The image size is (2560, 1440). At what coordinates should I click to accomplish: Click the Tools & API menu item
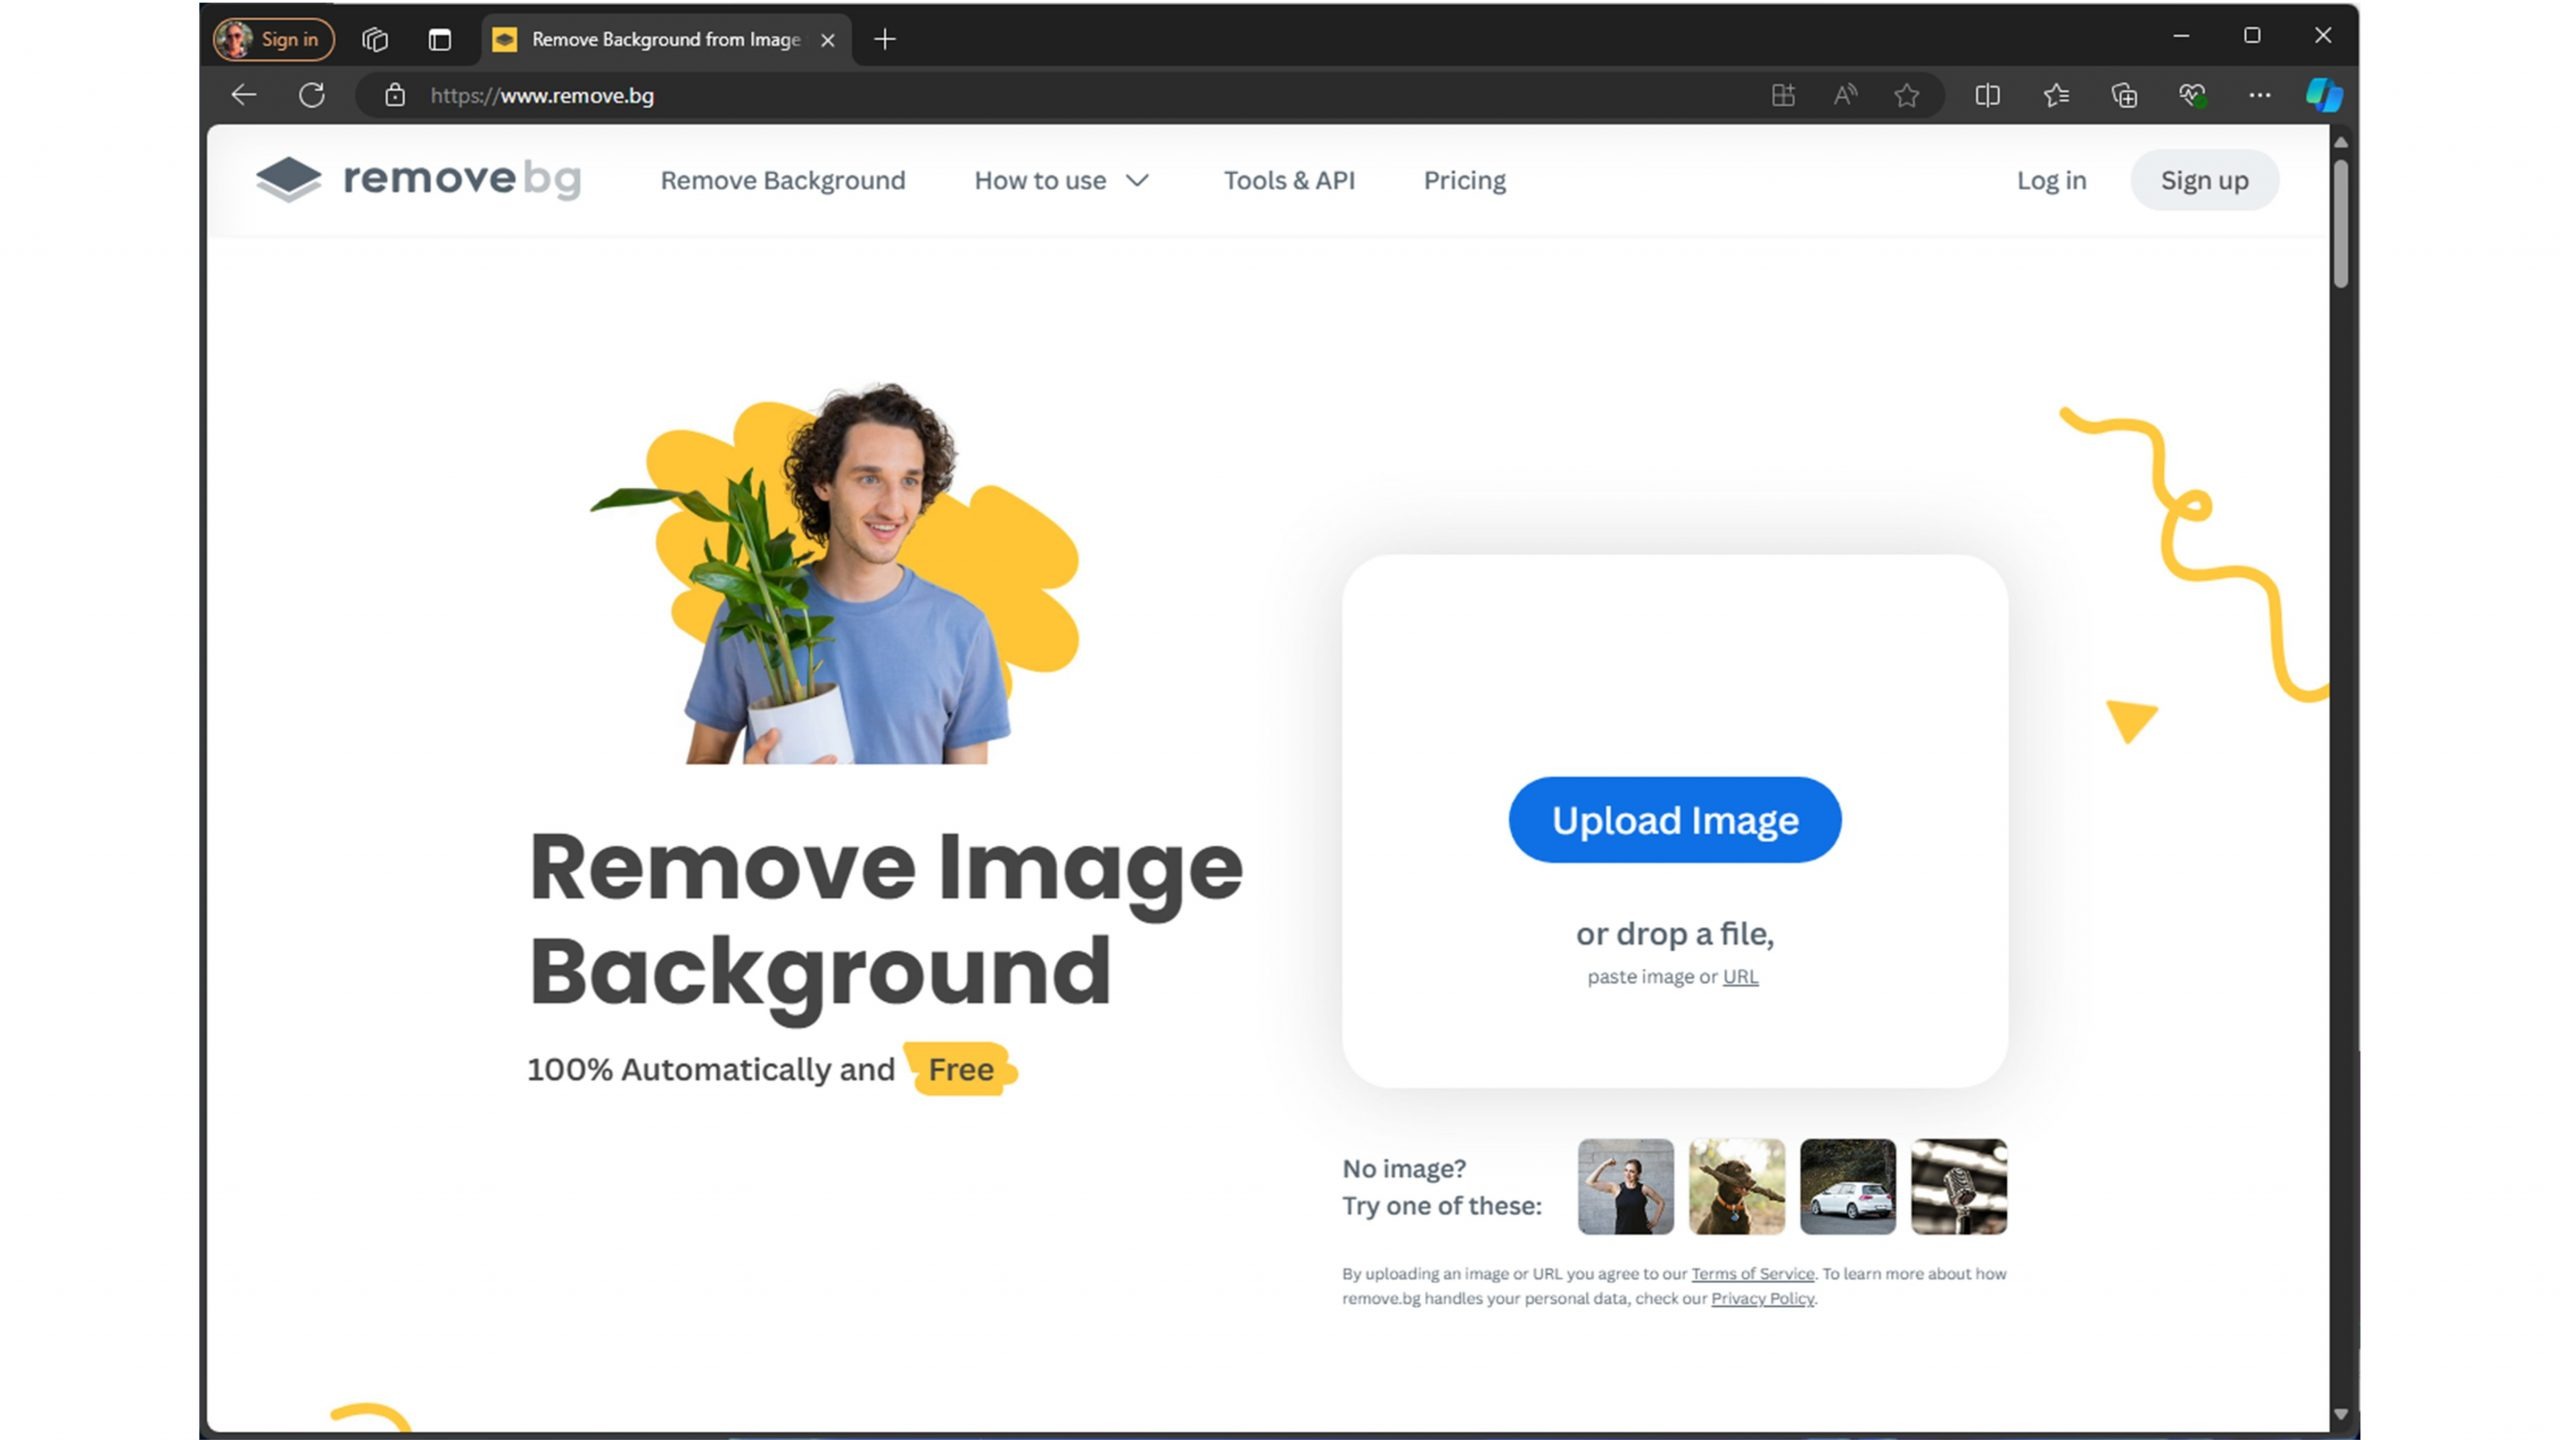tap(1289, 179)
